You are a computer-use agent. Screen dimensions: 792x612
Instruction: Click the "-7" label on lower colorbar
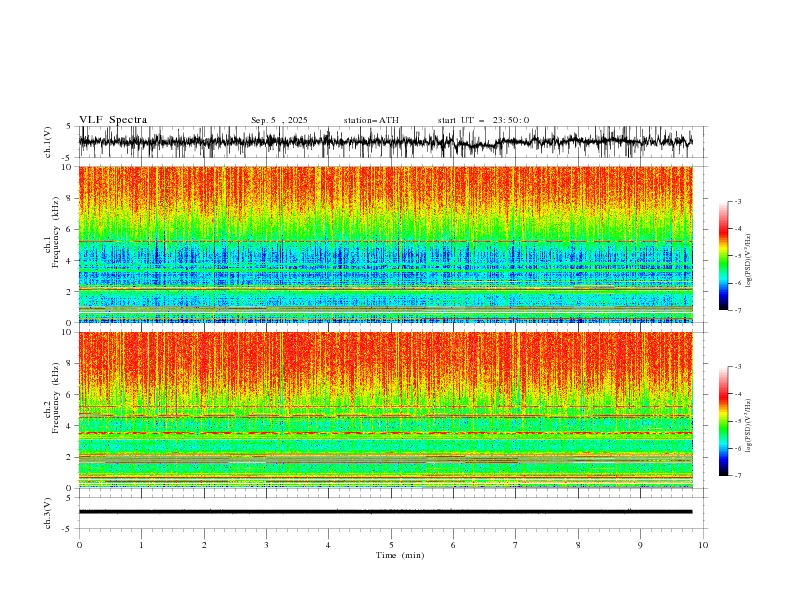(738, 475)
